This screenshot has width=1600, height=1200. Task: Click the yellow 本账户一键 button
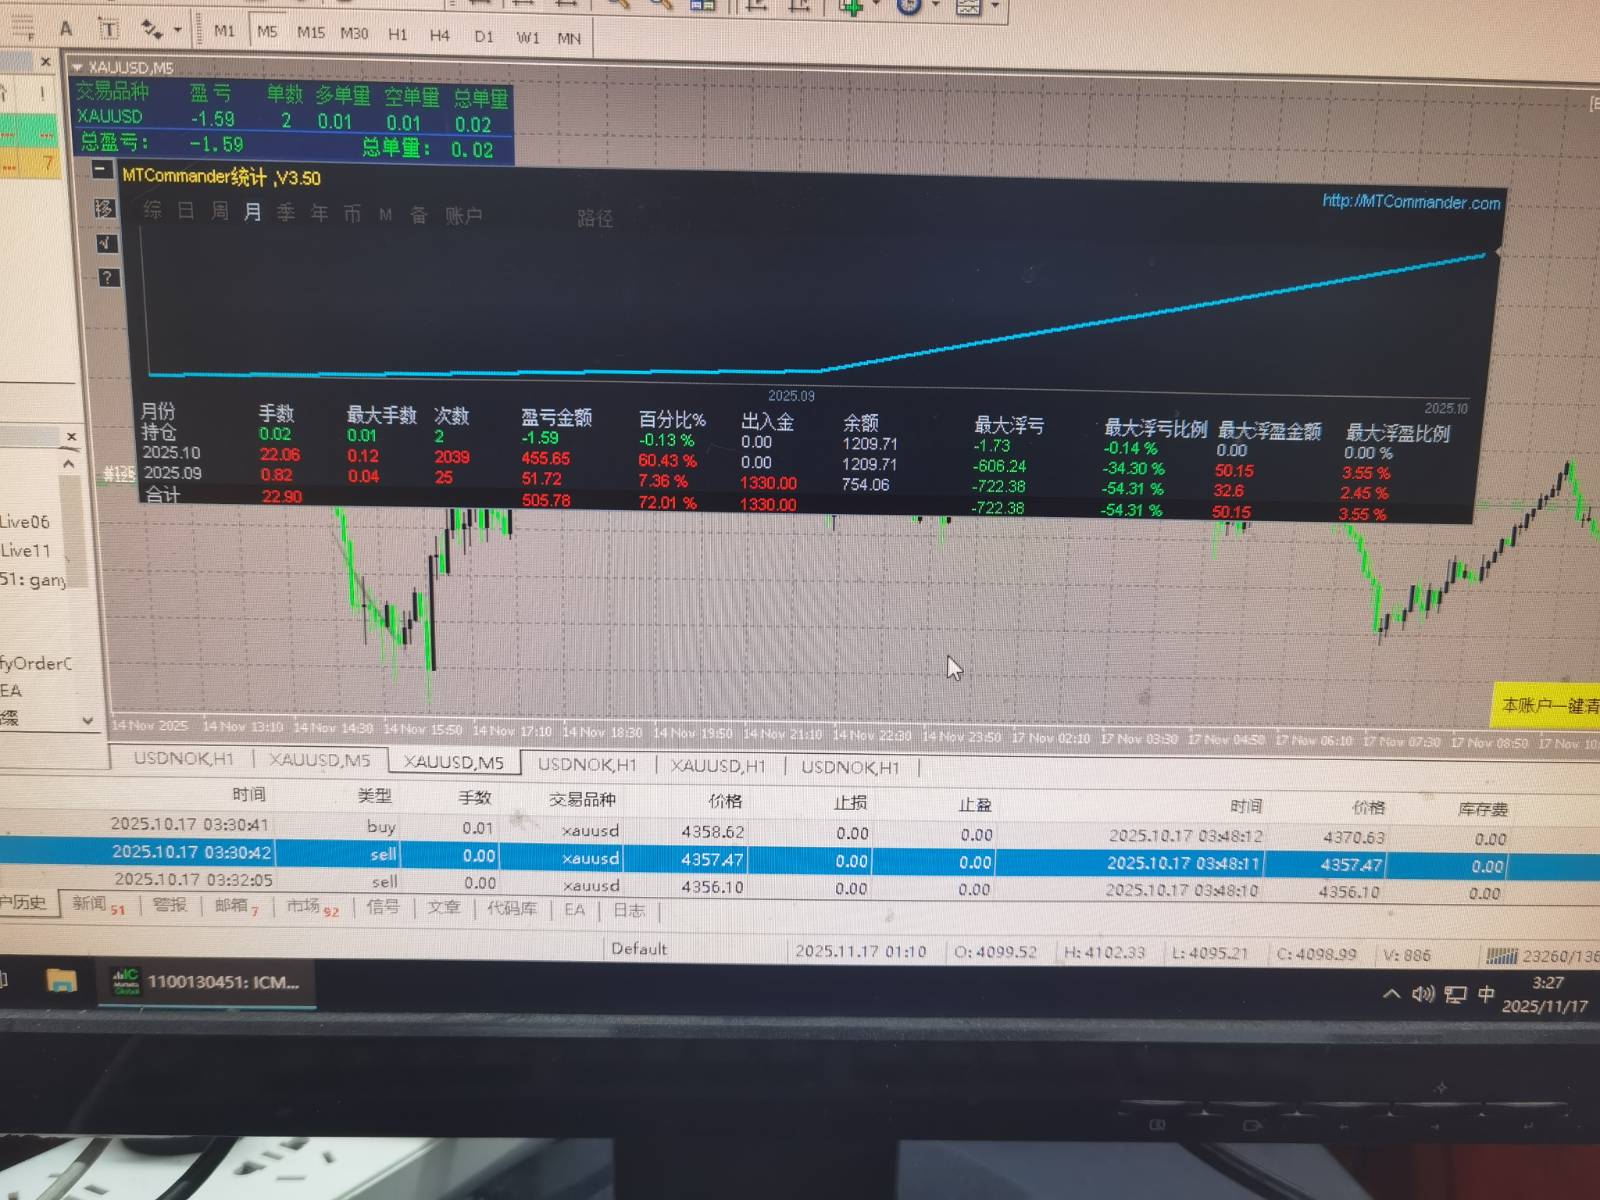1547,705
